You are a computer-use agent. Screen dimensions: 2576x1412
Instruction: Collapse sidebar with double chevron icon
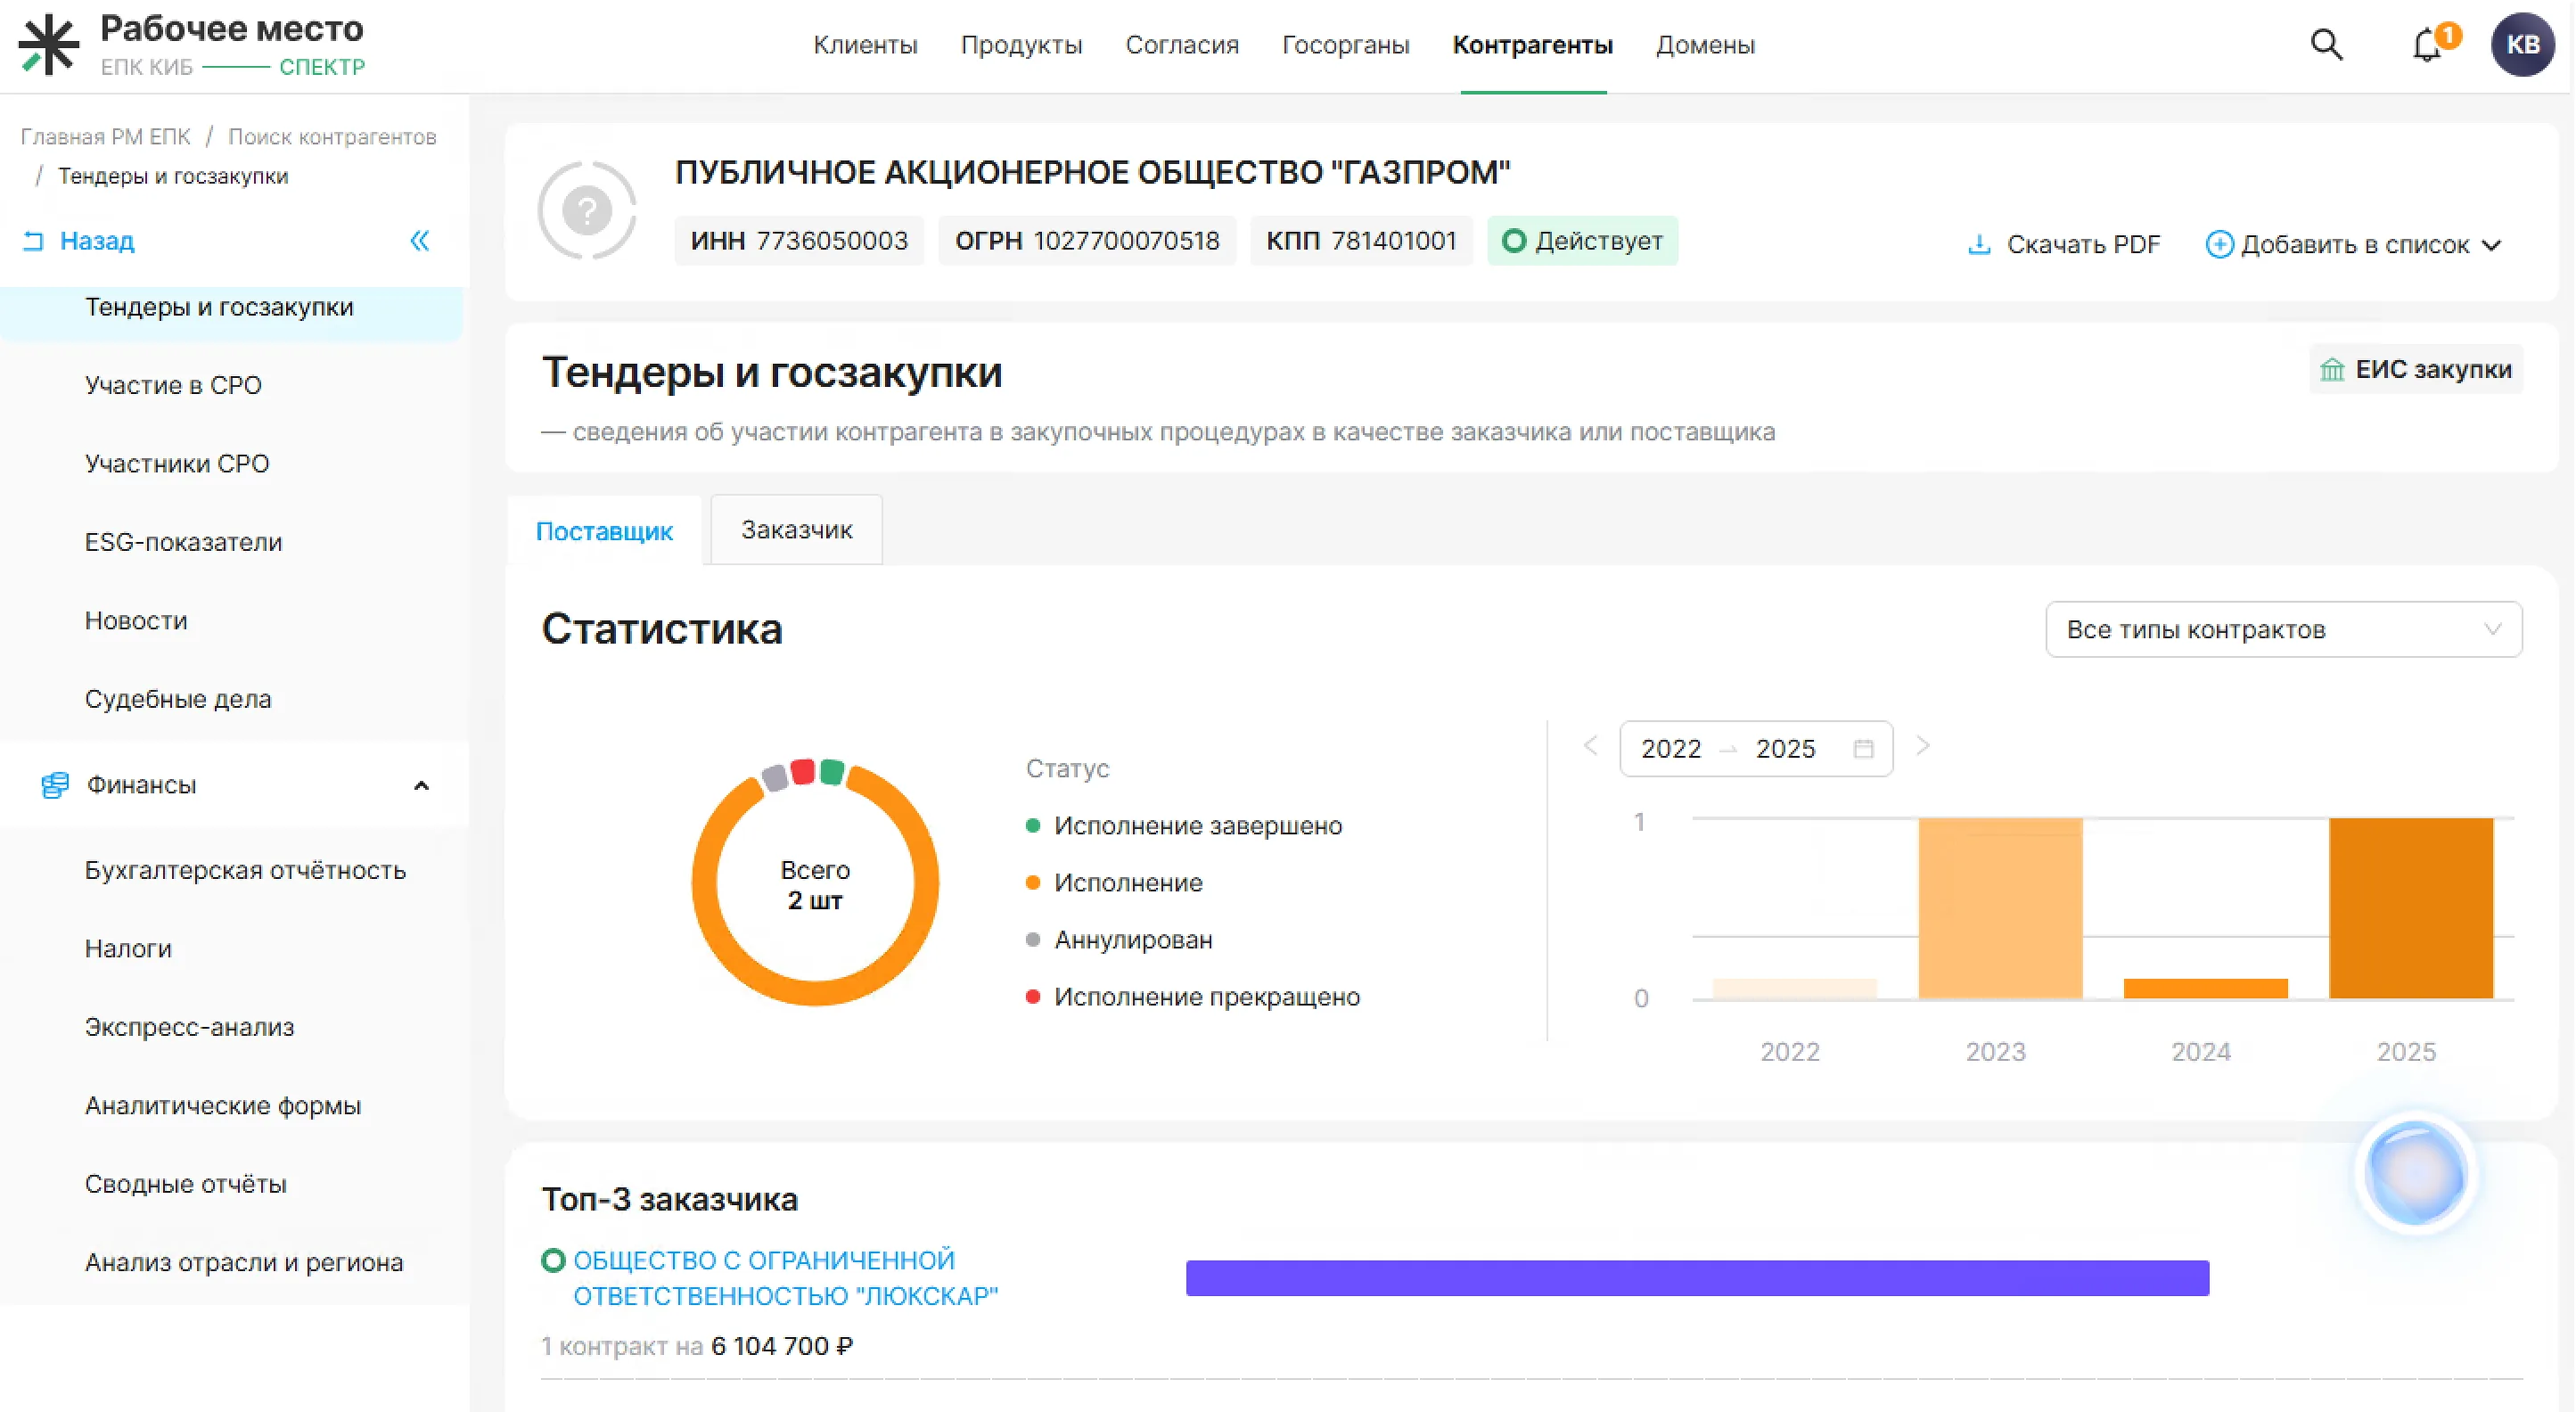(420, 241)
